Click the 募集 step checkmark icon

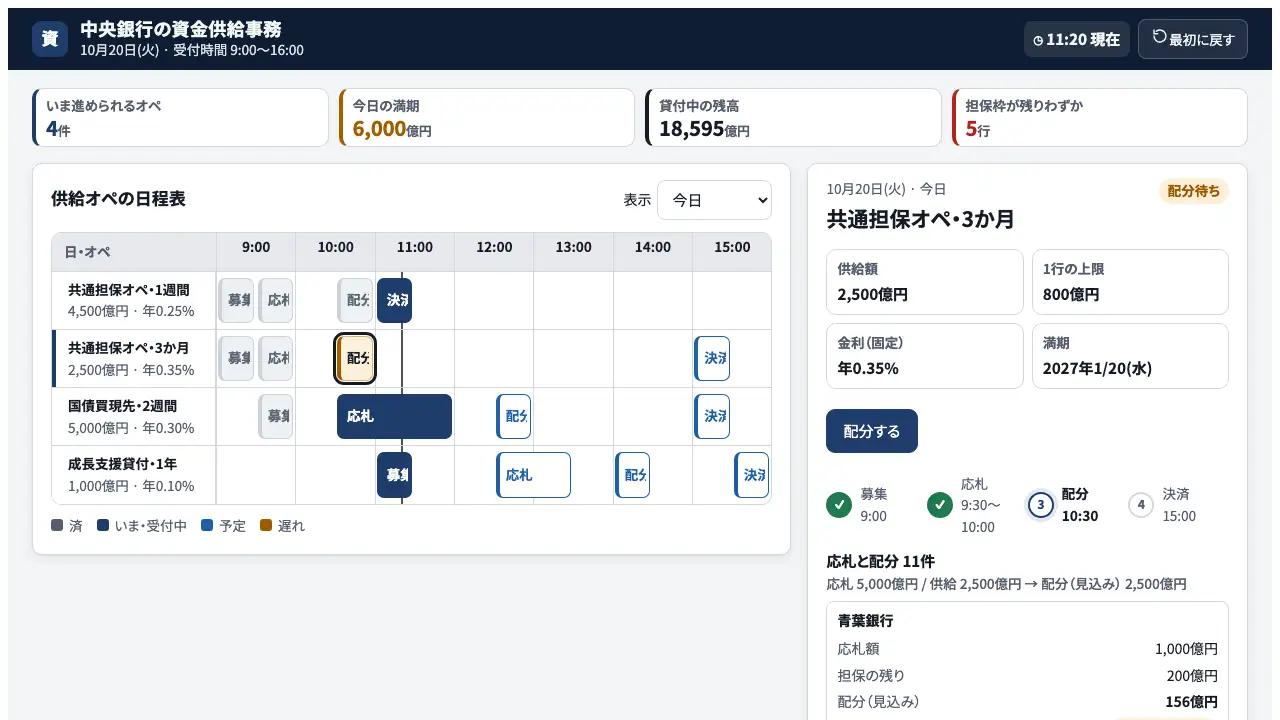pos(839,505)
